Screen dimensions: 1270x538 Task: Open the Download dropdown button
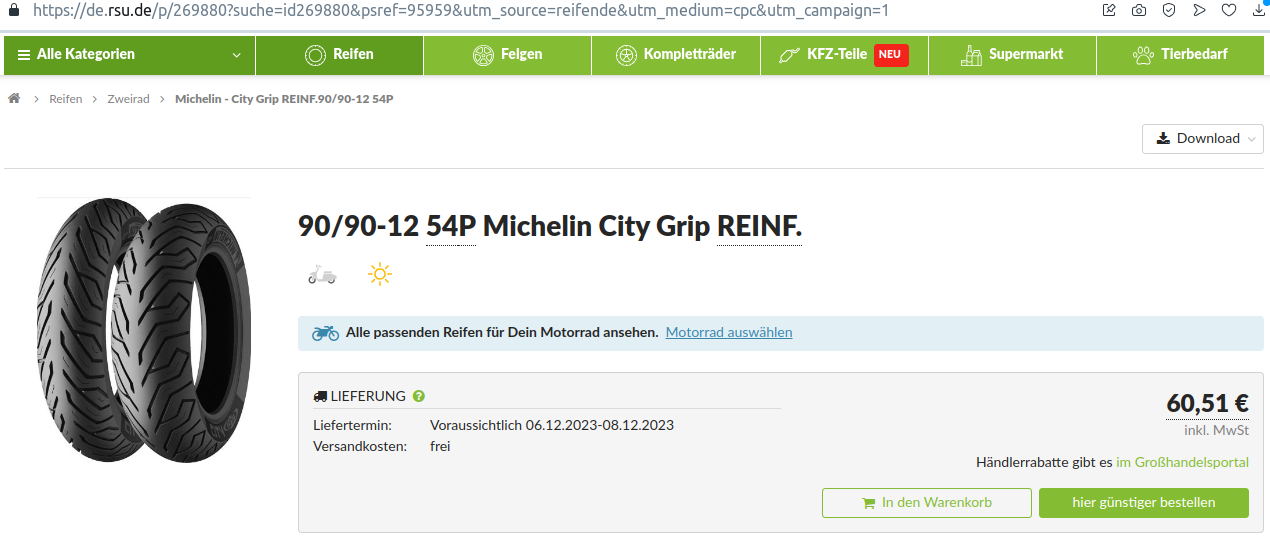[x=1202, y=139]
